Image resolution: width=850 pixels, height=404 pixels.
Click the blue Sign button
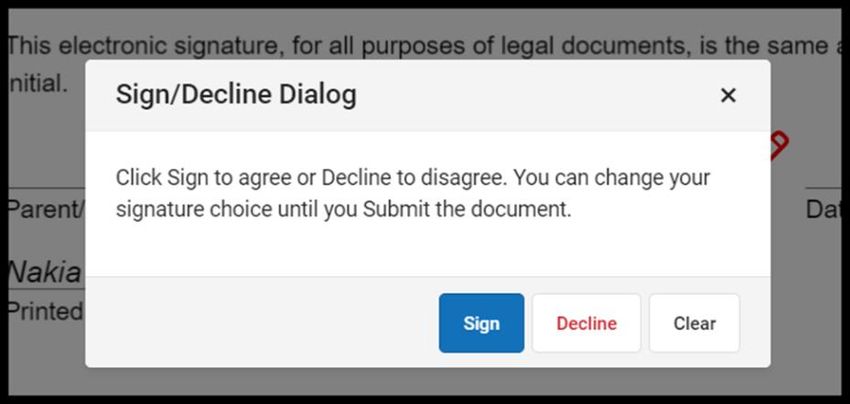[481, 323]
